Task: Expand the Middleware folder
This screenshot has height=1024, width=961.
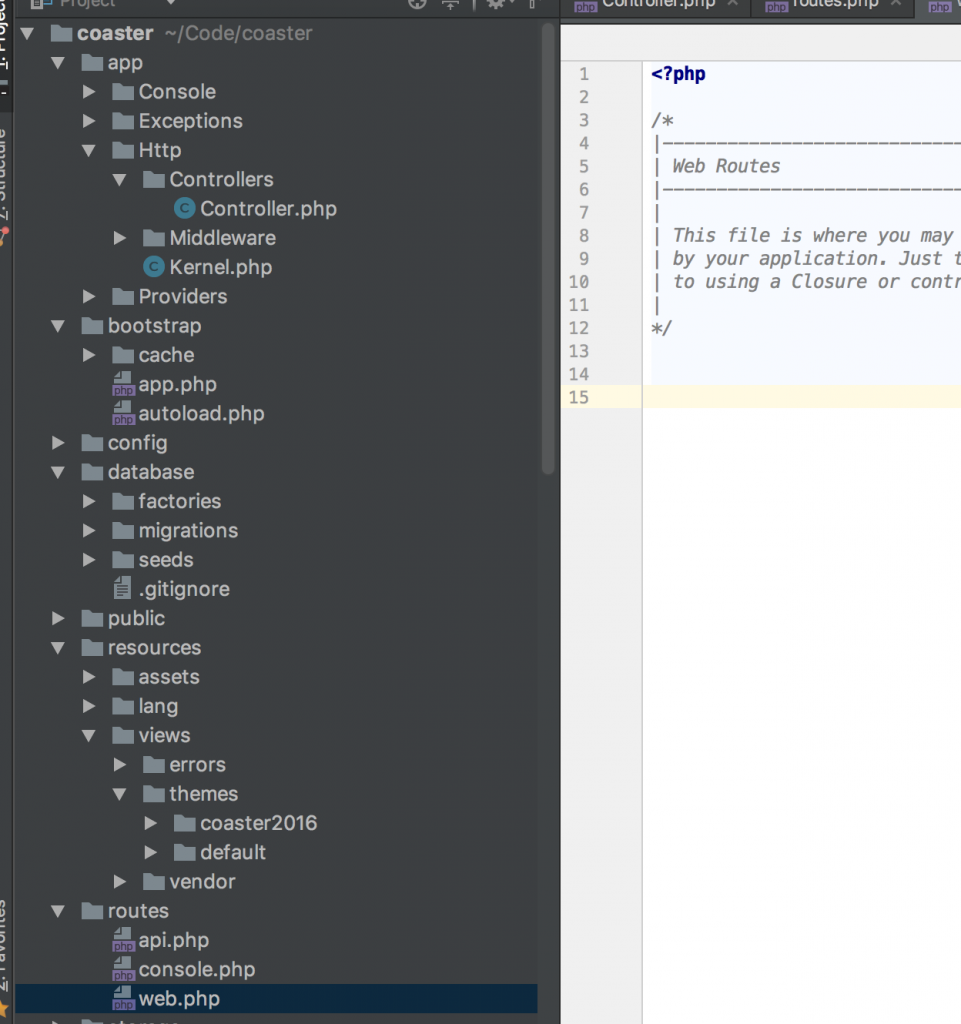Action: click(x=120, y=238)
